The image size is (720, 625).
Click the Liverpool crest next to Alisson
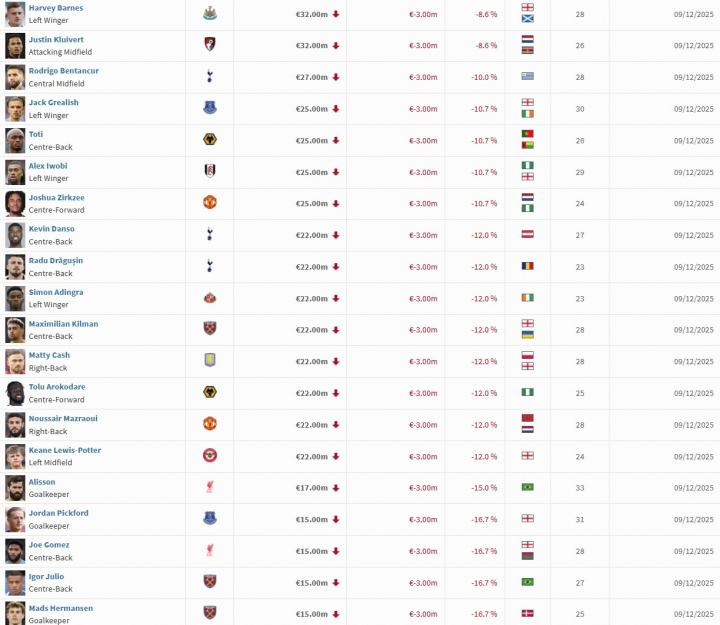coord(209,487)
